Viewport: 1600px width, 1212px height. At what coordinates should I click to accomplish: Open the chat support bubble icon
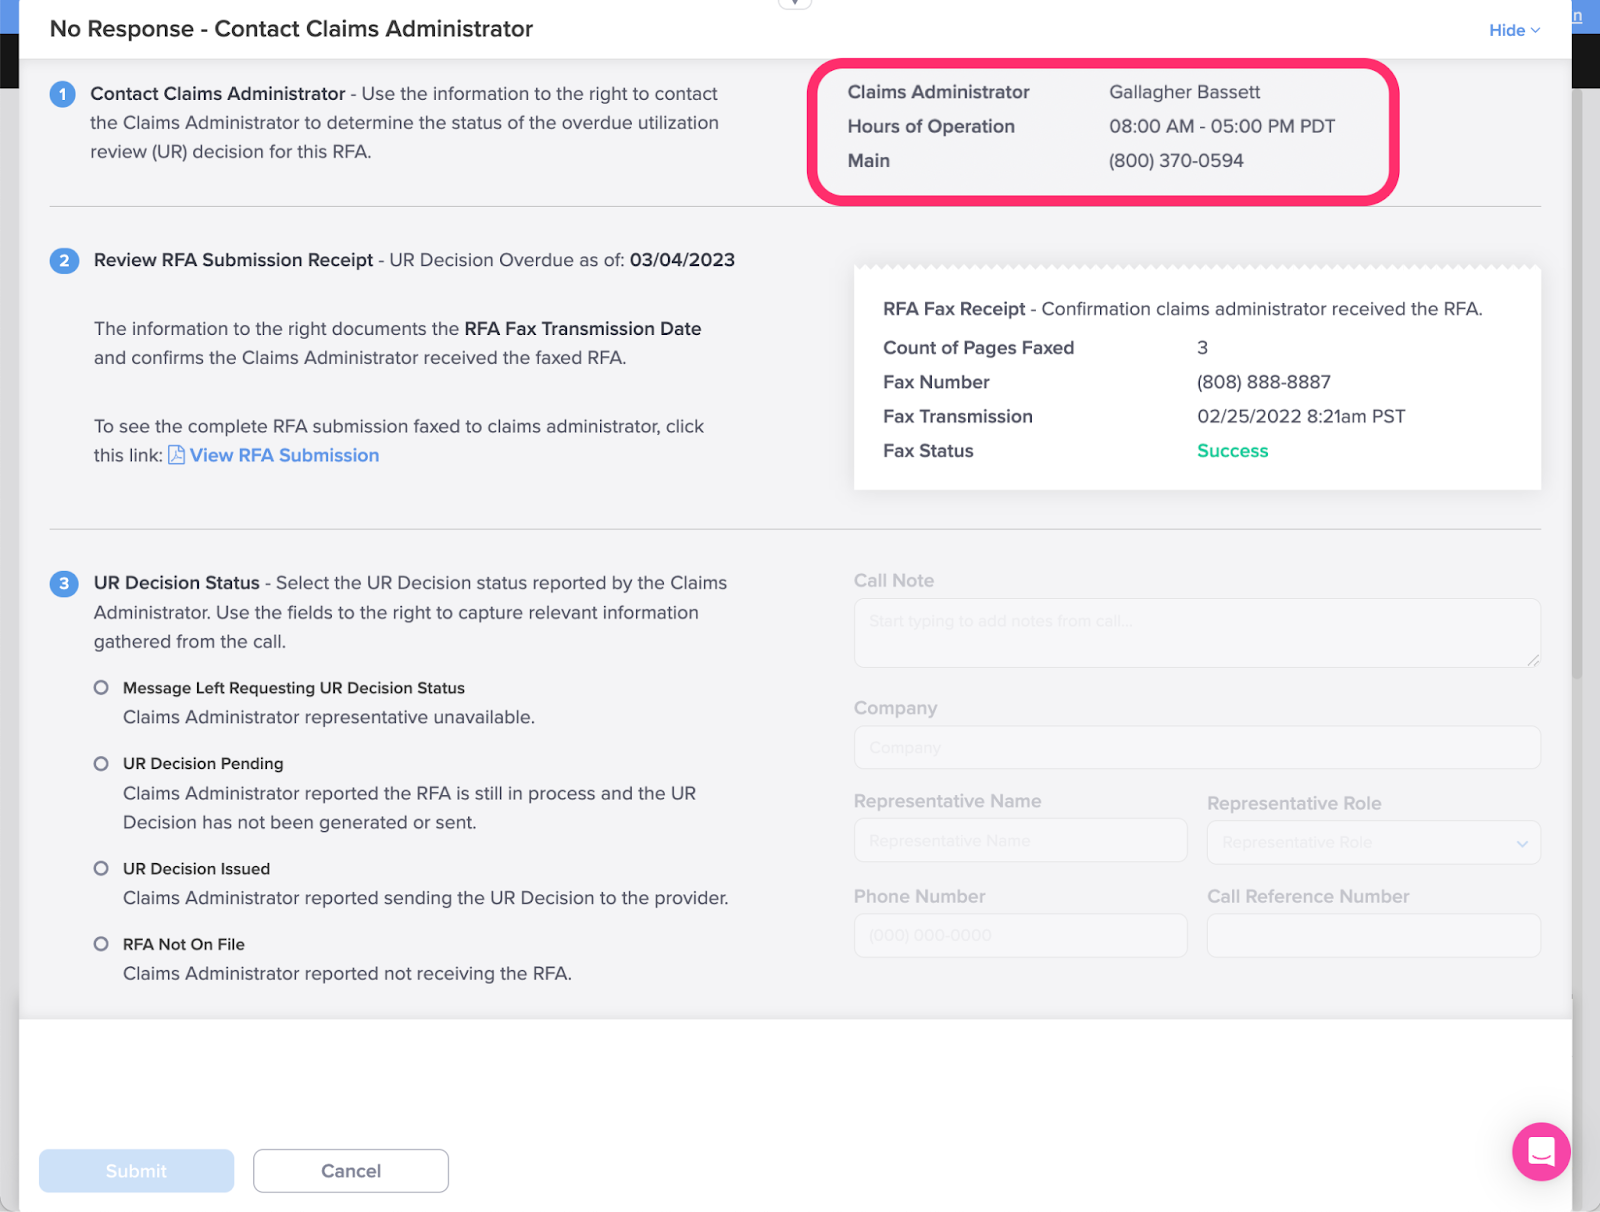[1541, 1151]
